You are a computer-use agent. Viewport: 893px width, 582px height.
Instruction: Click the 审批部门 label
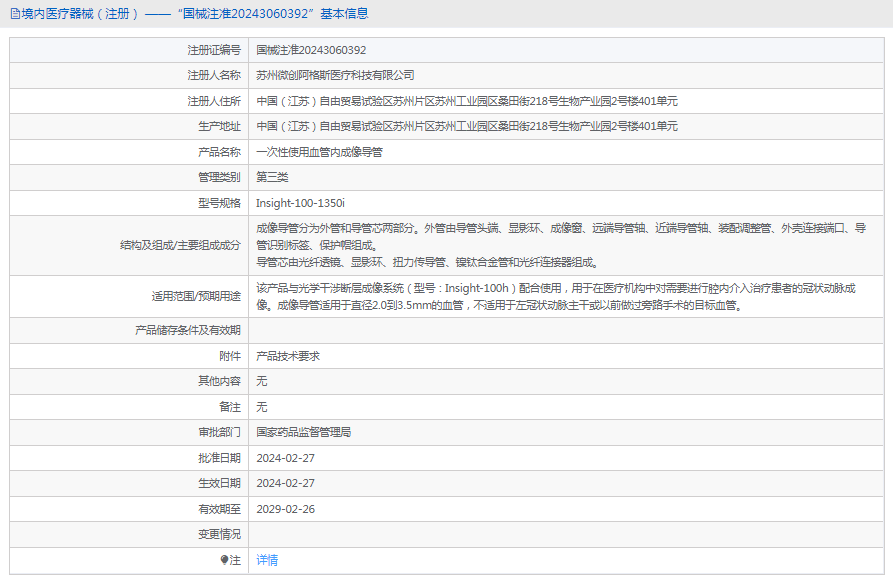219,432
